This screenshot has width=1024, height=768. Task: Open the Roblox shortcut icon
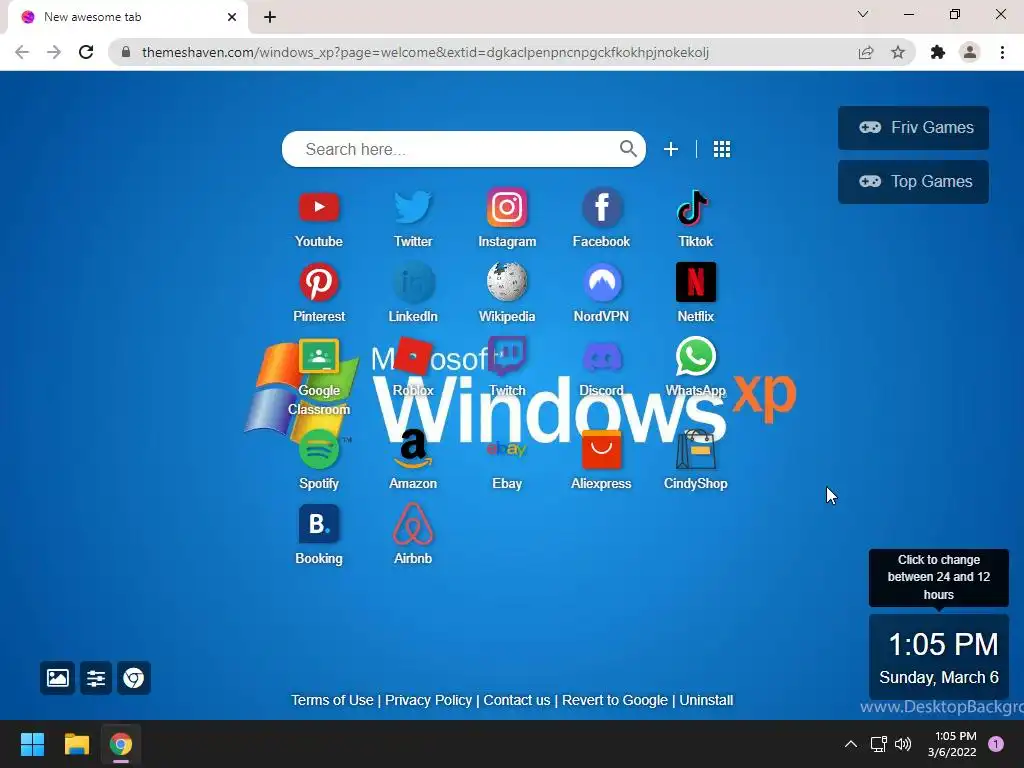coord(413,357)
